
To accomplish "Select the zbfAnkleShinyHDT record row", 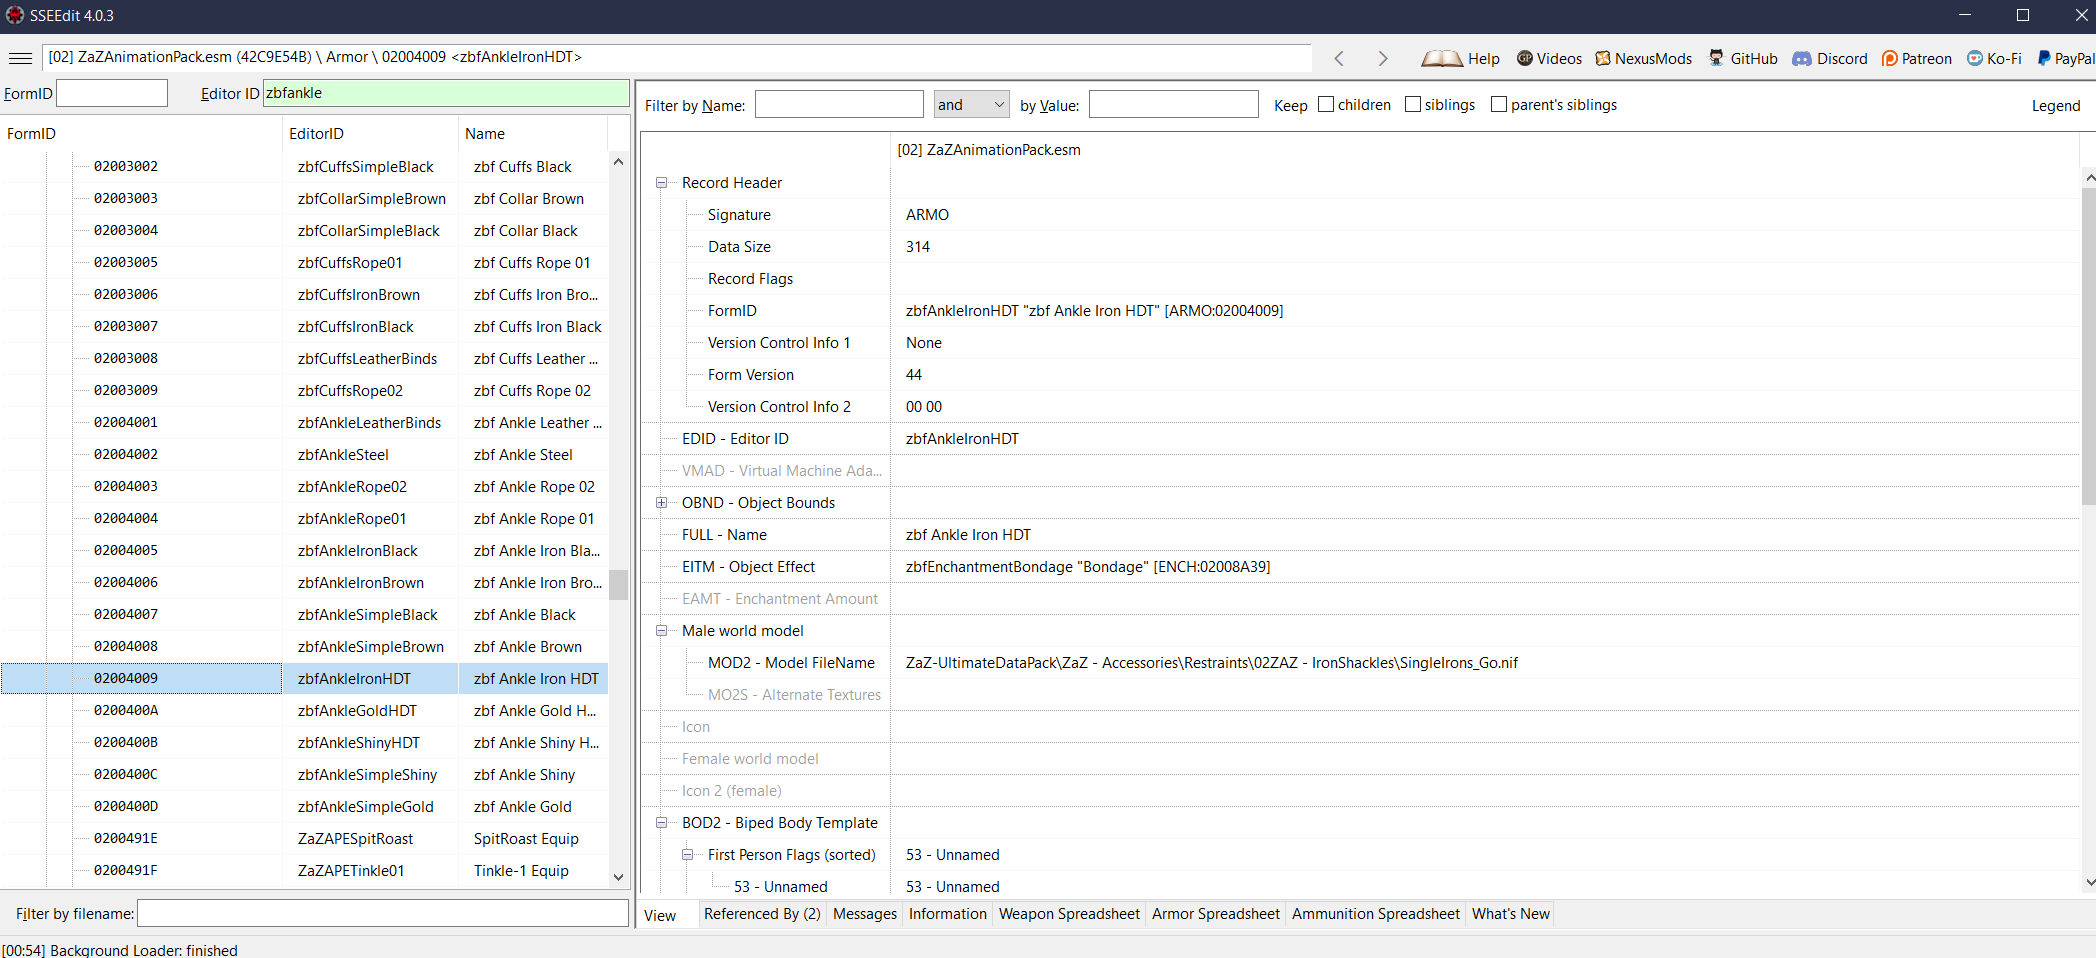I will coord(304,743).
